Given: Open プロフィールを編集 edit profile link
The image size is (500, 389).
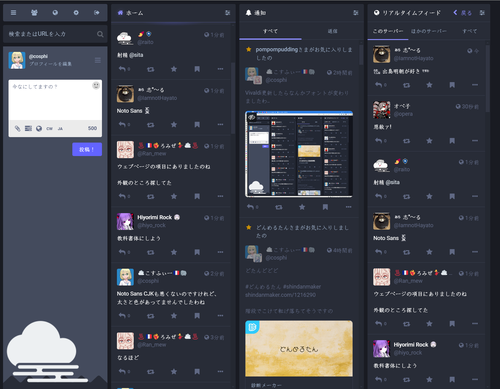Looking at the screenshot, I should click(x=50, y=64).
